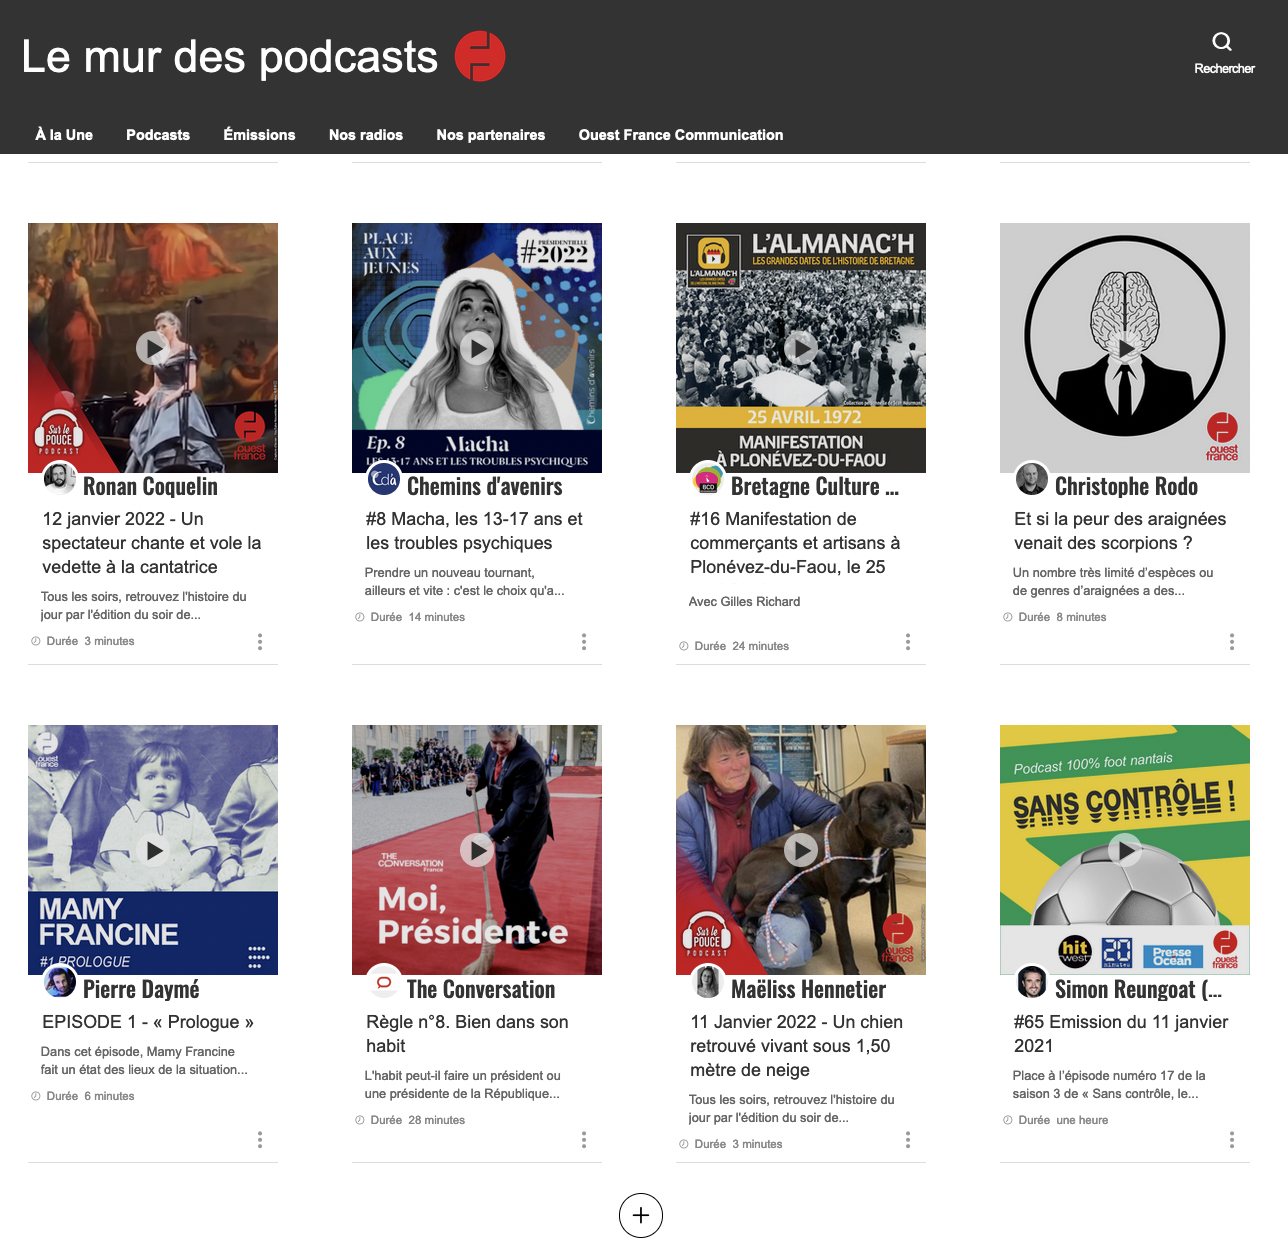Open The Conversation author link
This screenshot has width=1288, height=1254.
tap(480, 989)
